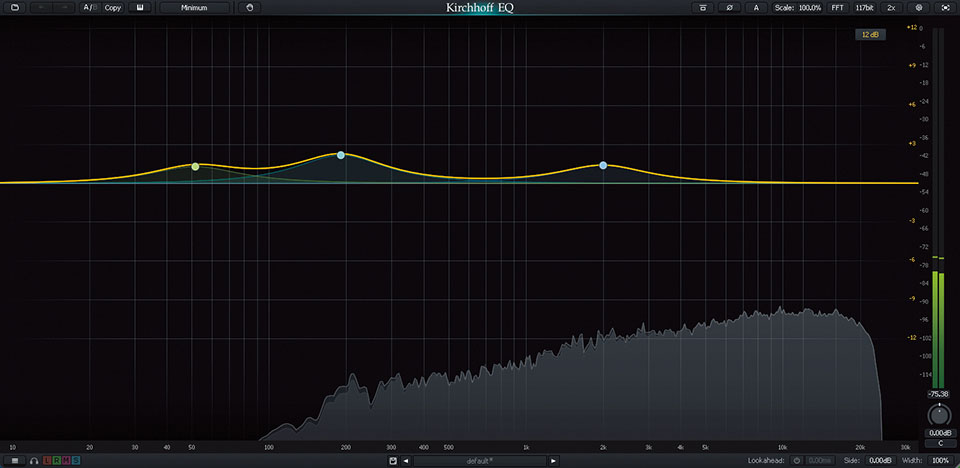This screenshot has width=960, height=468.
Task: Select the blue EQ band node at 2k
Action: pyautogui.click(x=603, y=165)
